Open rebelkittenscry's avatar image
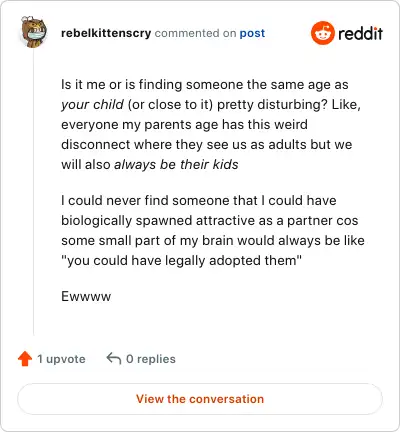 (34, 32)
